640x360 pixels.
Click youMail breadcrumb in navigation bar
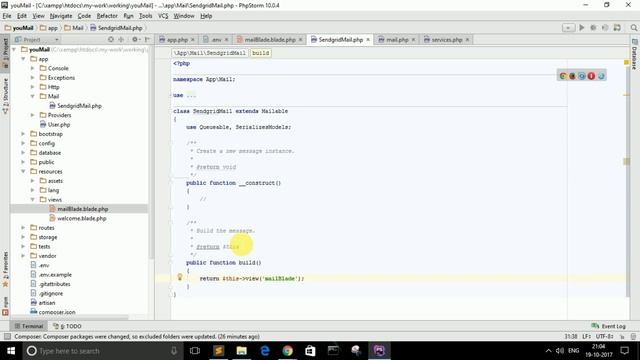coord(19,28)
